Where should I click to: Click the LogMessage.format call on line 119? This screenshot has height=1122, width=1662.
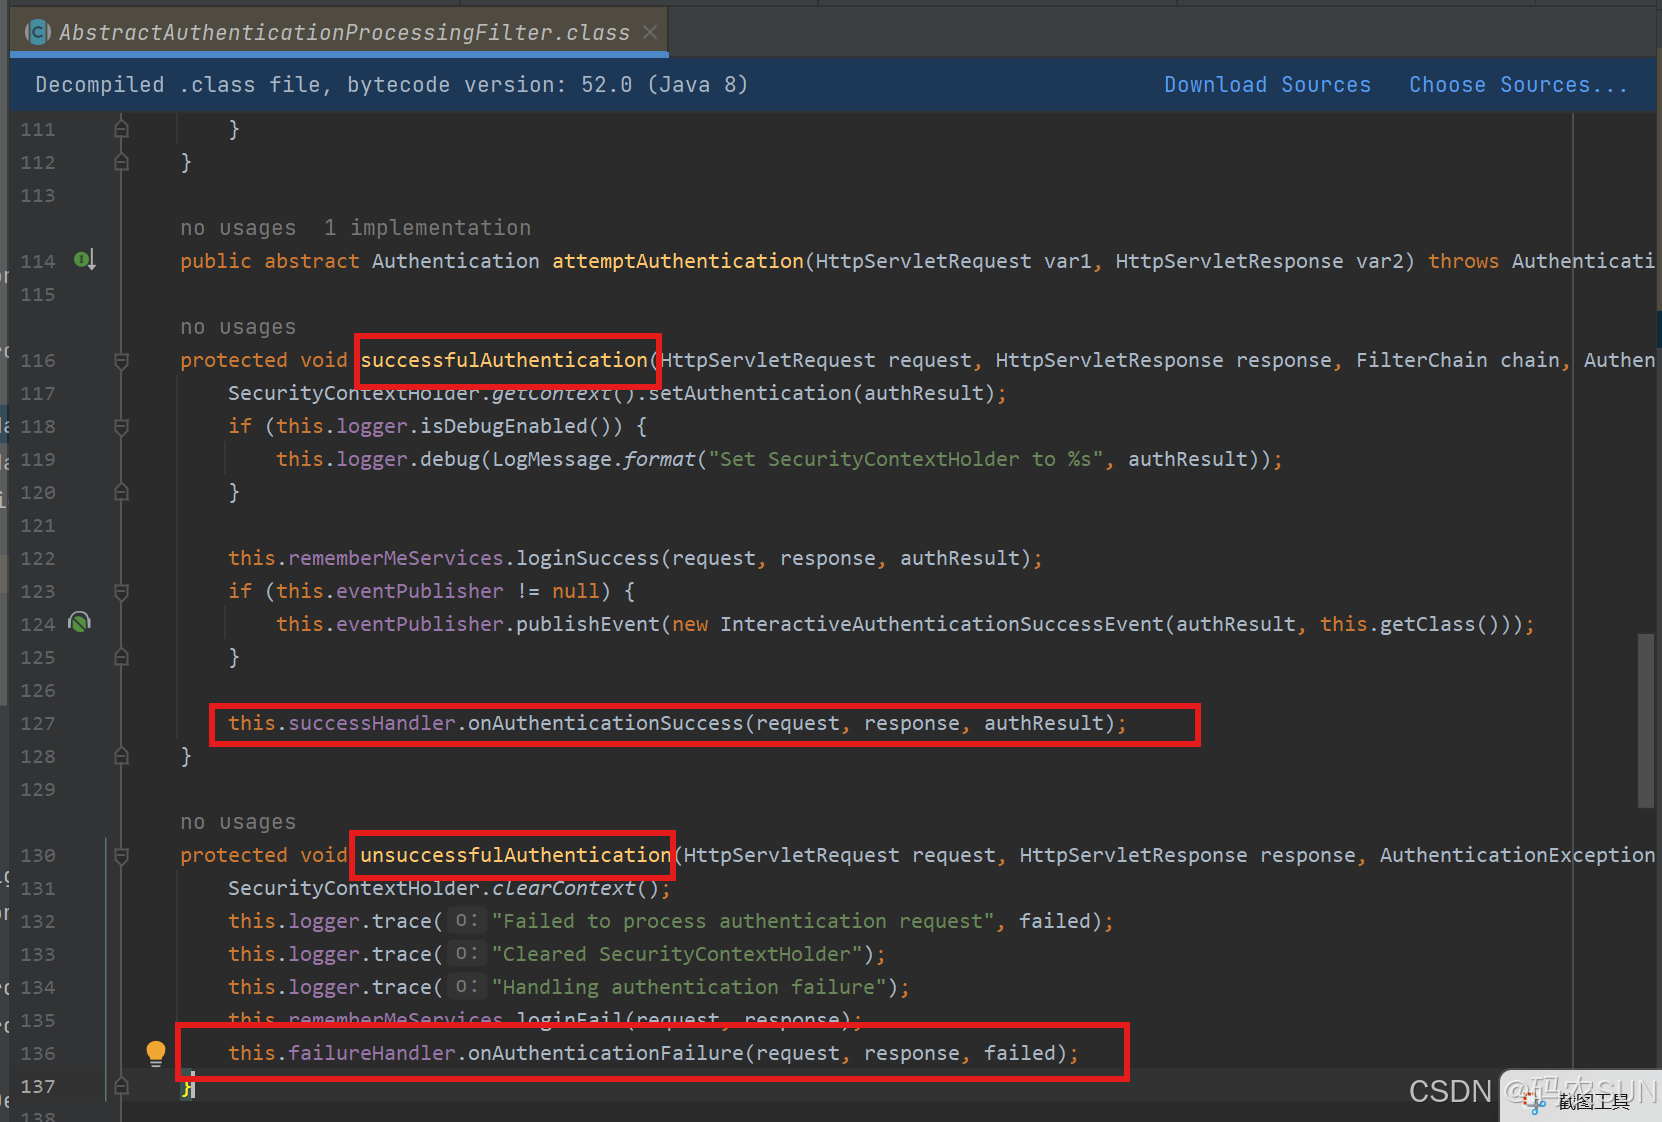[x=594, y=459]
